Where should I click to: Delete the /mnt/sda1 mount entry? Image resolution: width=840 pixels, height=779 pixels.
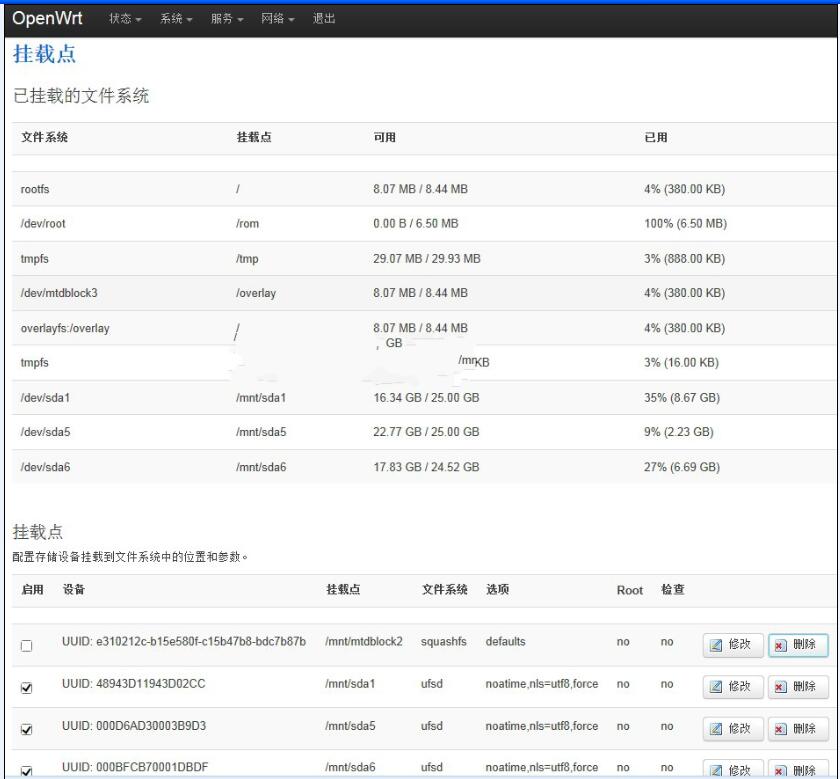pos(798,686)
